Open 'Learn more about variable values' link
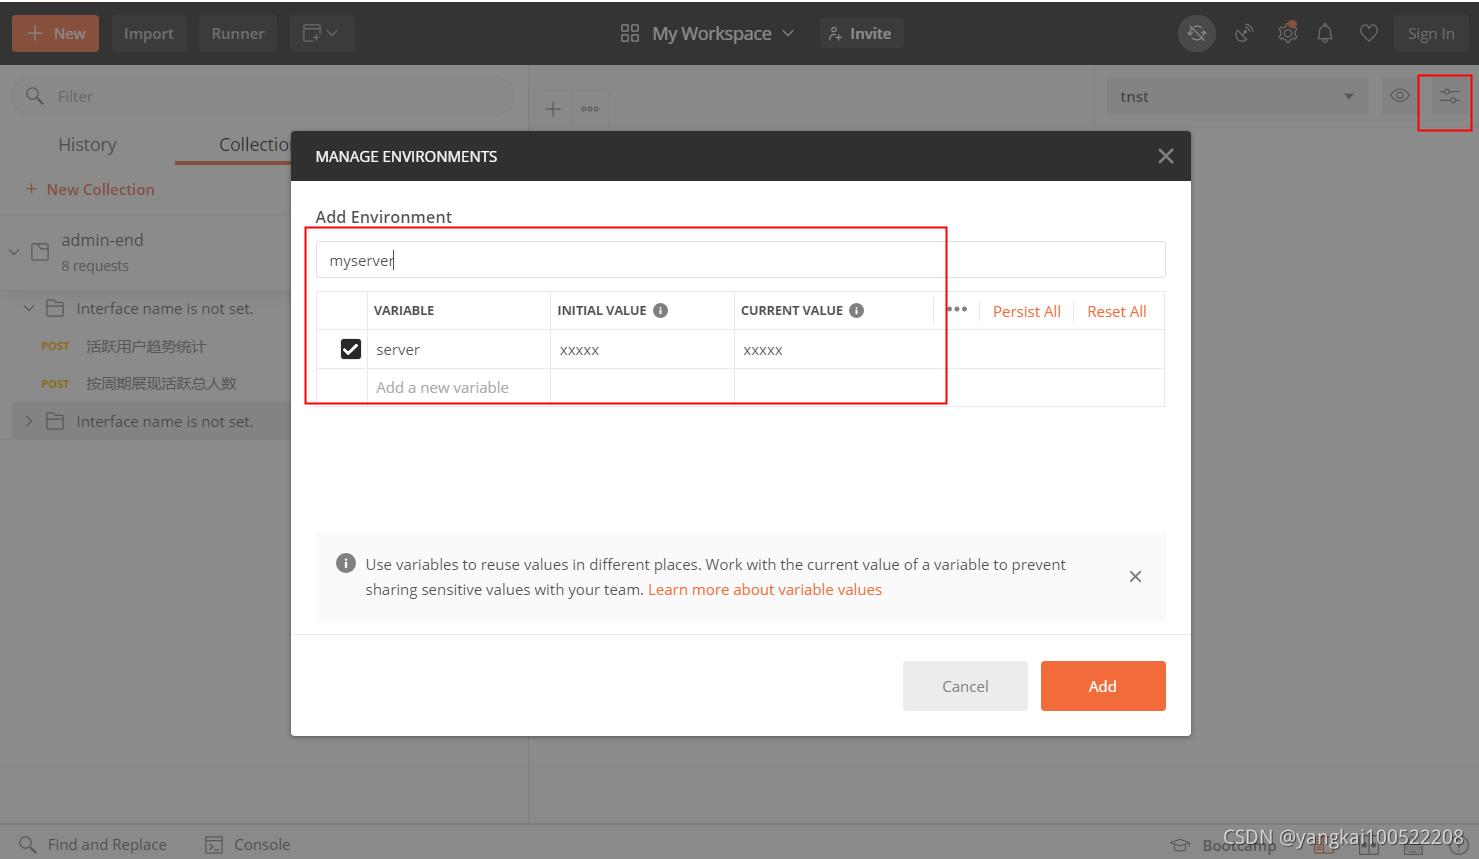The image size is (1479, 859). pyautogui.click(x=765, y=589)
